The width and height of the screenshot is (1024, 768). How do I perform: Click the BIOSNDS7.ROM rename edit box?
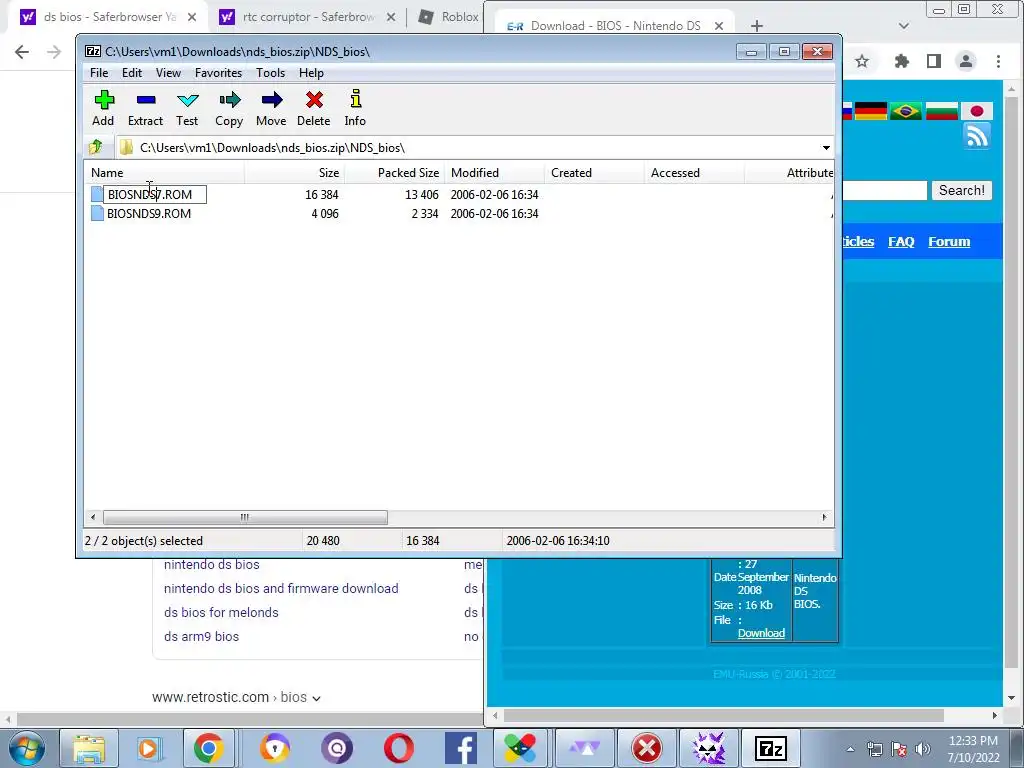[155, 195]
